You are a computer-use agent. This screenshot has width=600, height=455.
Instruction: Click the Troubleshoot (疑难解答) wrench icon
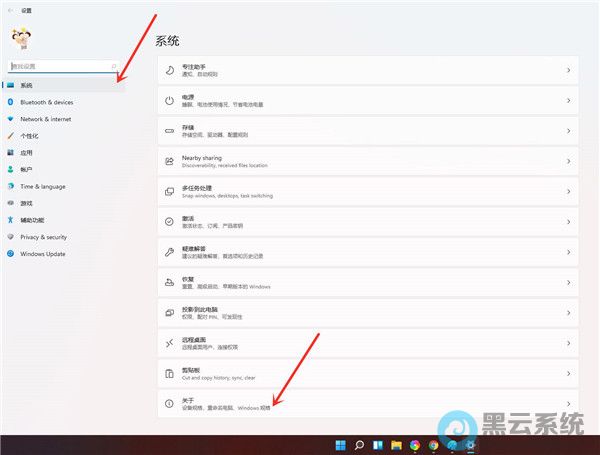coord(169,252)
